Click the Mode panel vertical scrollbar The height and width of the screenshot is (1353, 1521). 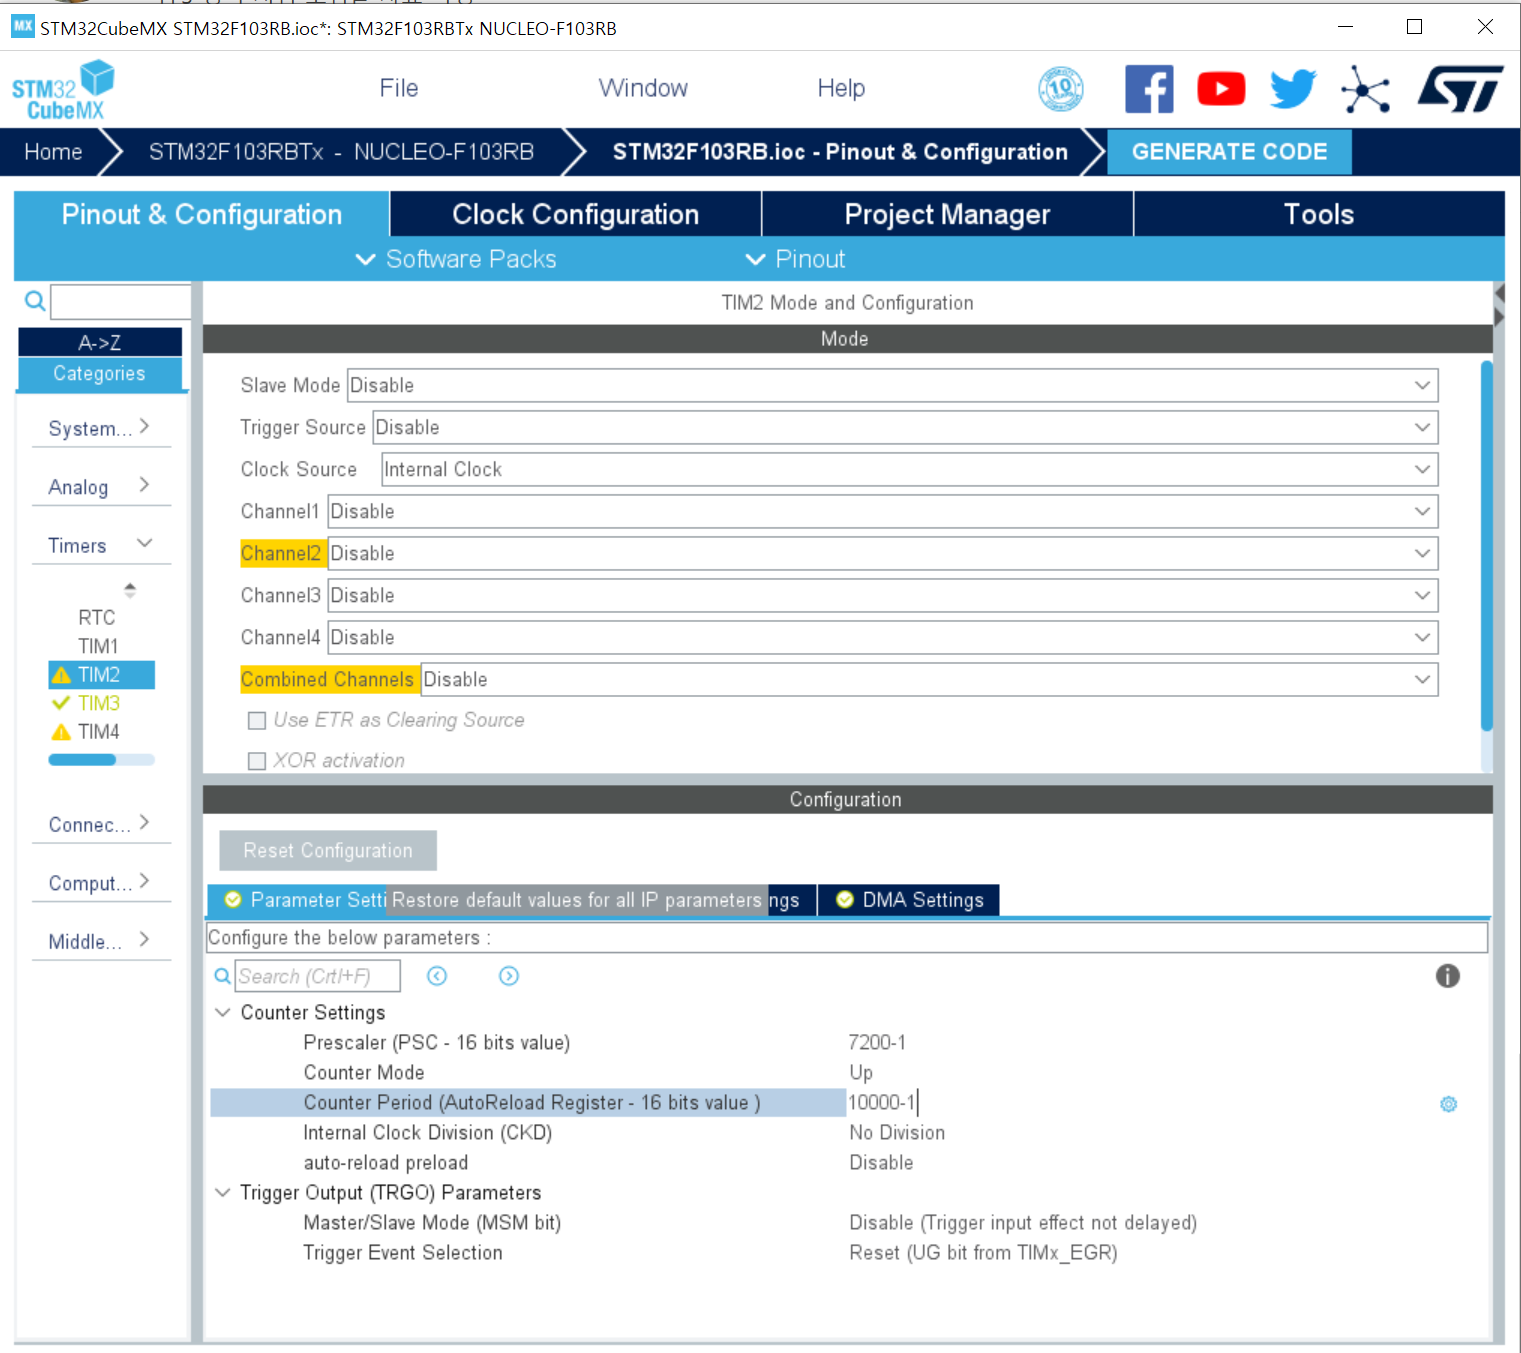1487,545
